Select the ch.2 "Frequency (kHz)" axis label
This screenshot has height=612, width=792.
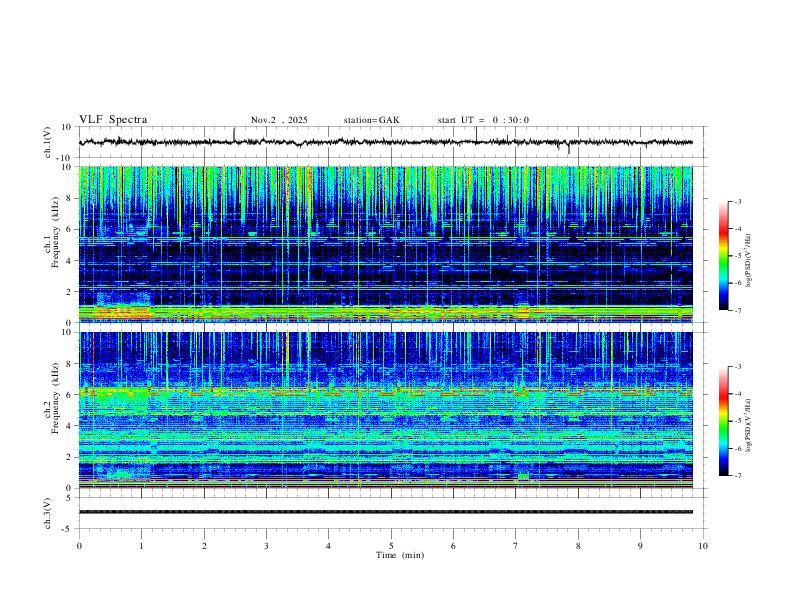click(x=55, y=398)
